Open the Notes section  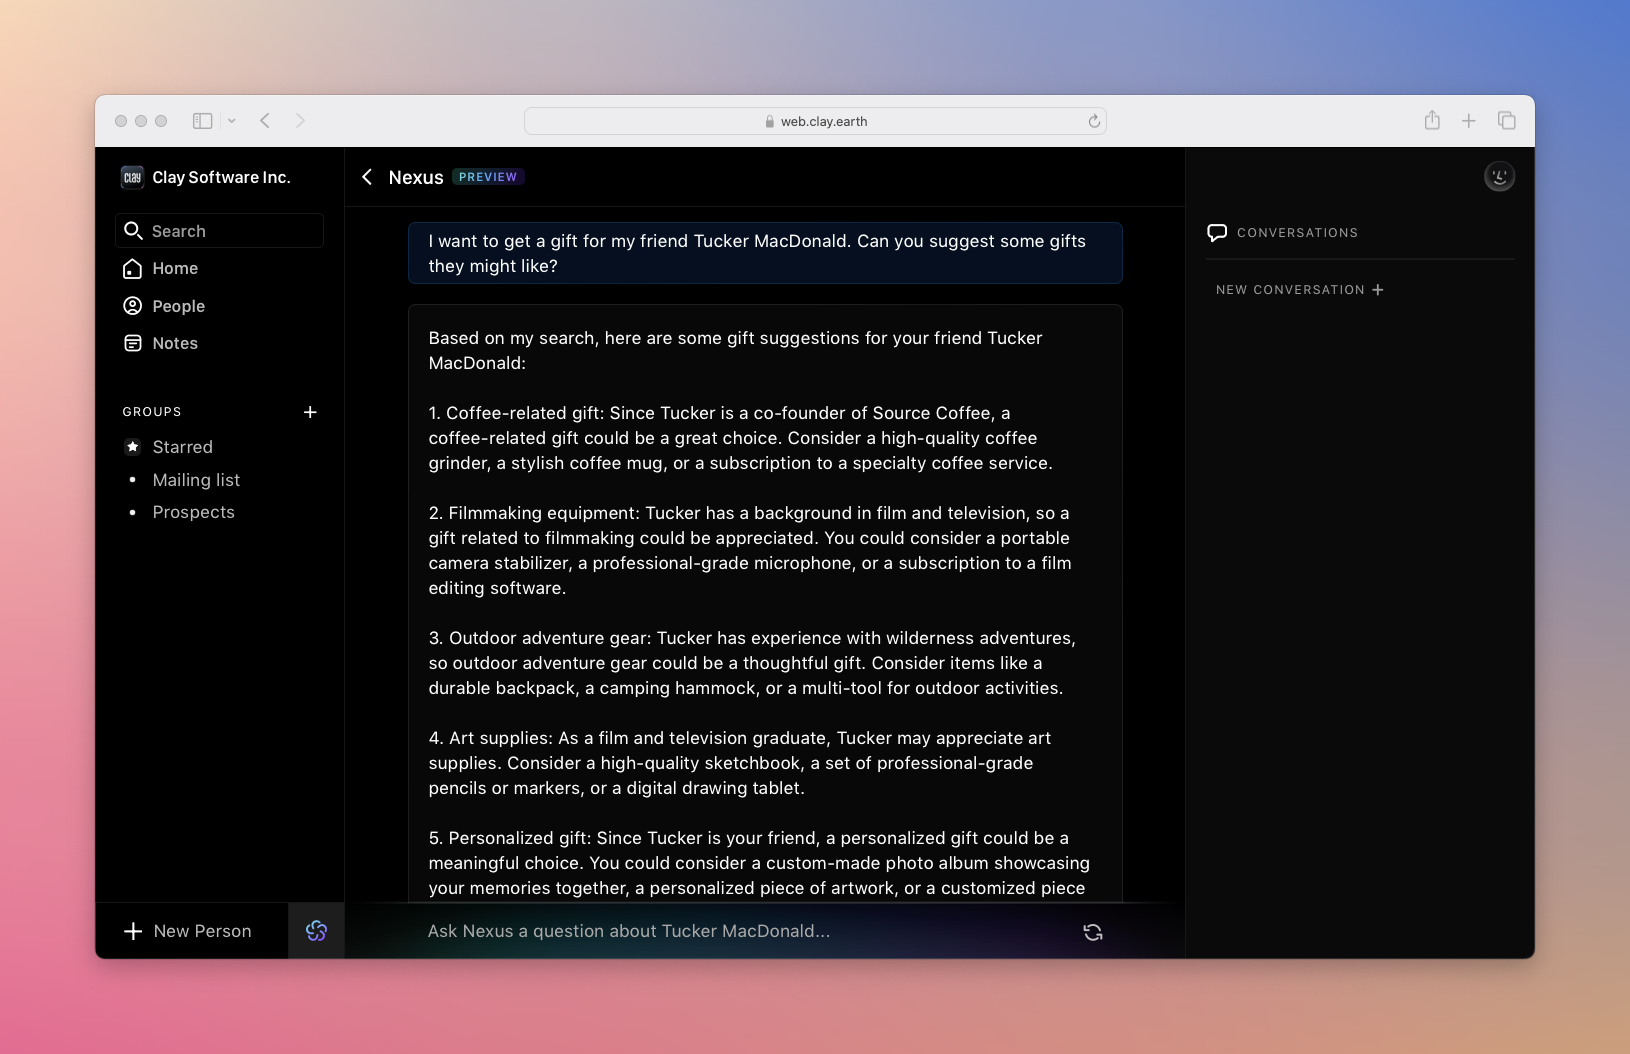(x=175, y=343)
